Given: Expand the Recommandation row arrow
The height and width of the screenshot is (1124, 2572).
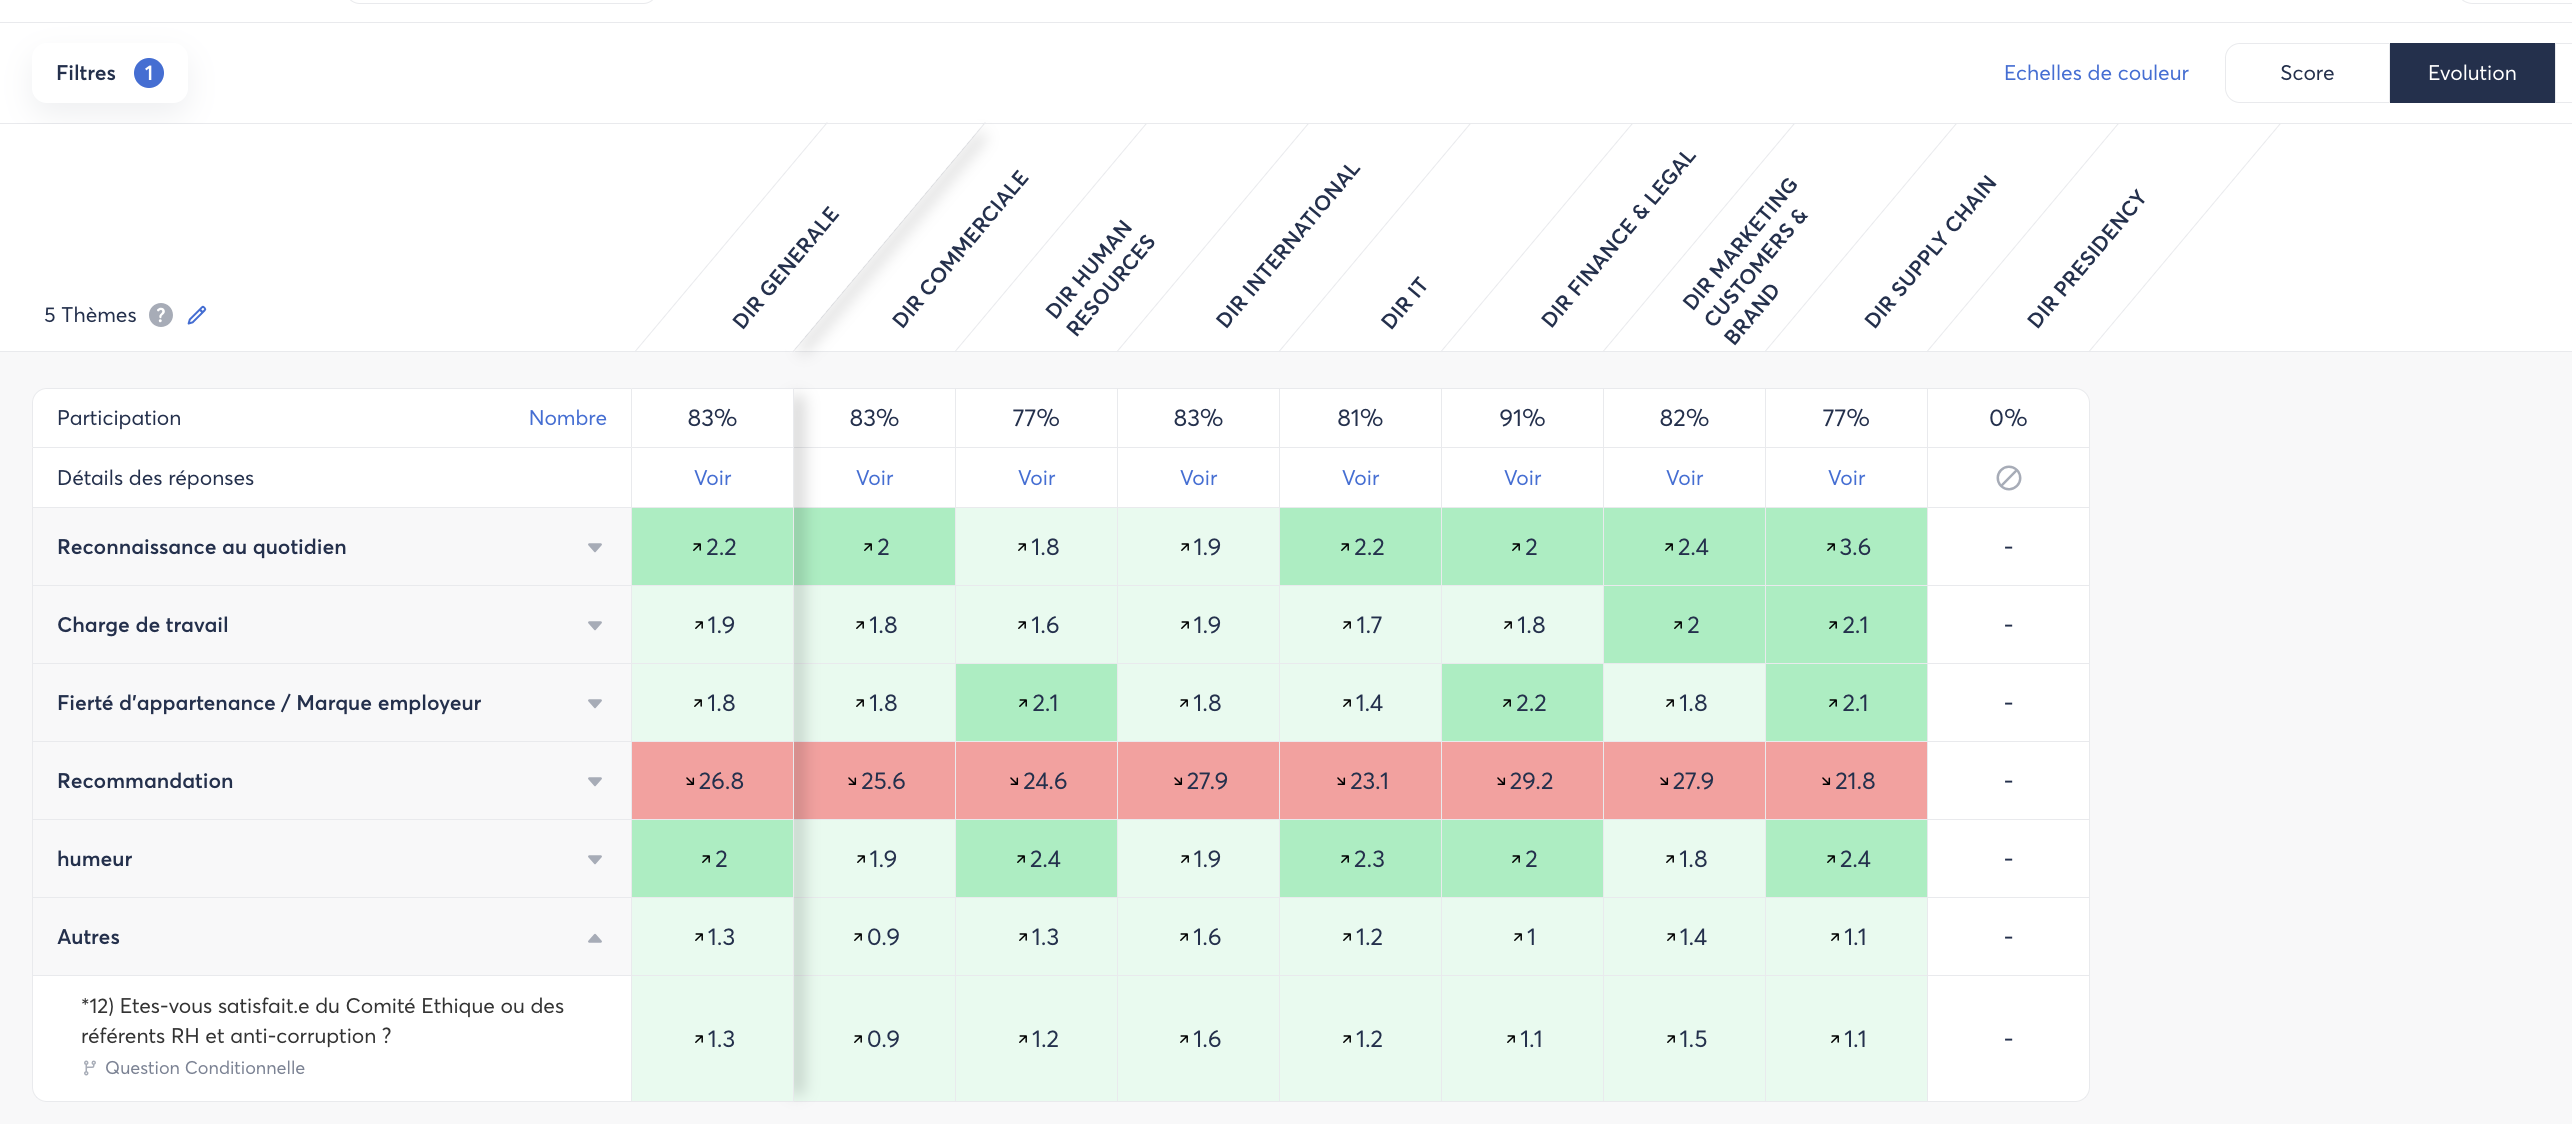Looking at the screenshot, I should point(595,781).
